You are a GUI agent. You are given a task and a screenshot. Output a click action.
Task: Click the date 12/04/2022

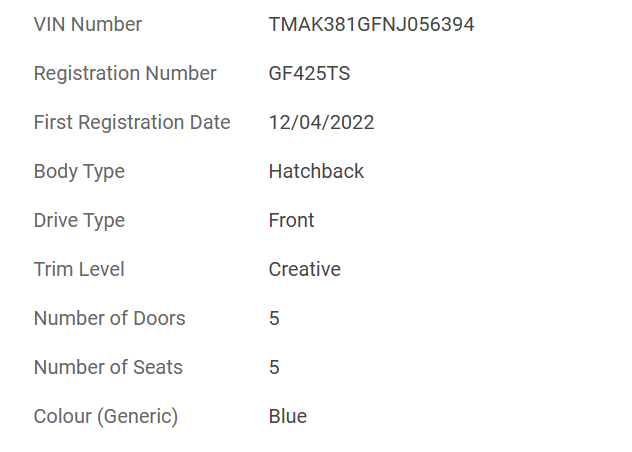tap(321, 123)
